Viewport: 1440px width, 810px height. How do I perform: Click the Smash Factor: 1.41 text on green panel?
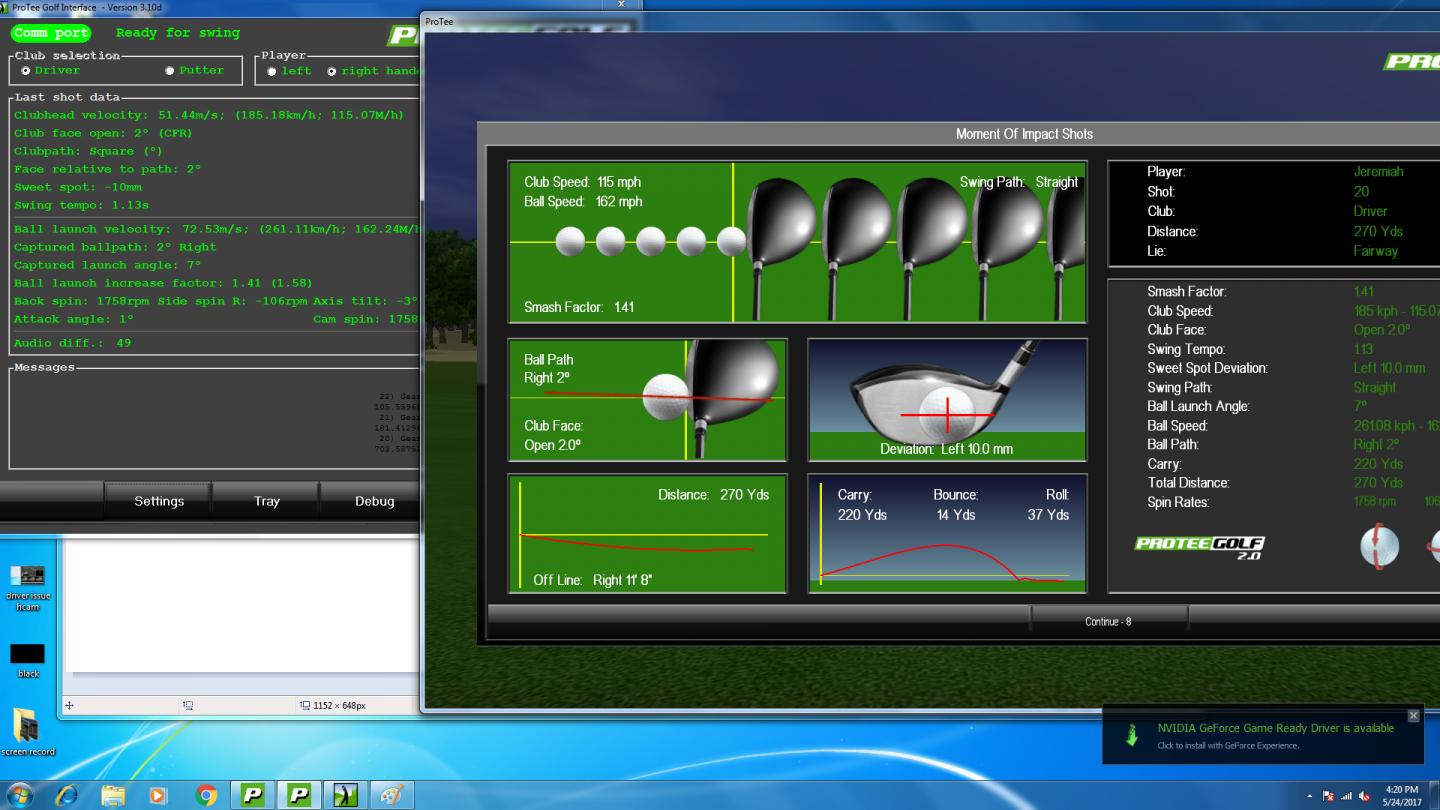click(579, 307)
